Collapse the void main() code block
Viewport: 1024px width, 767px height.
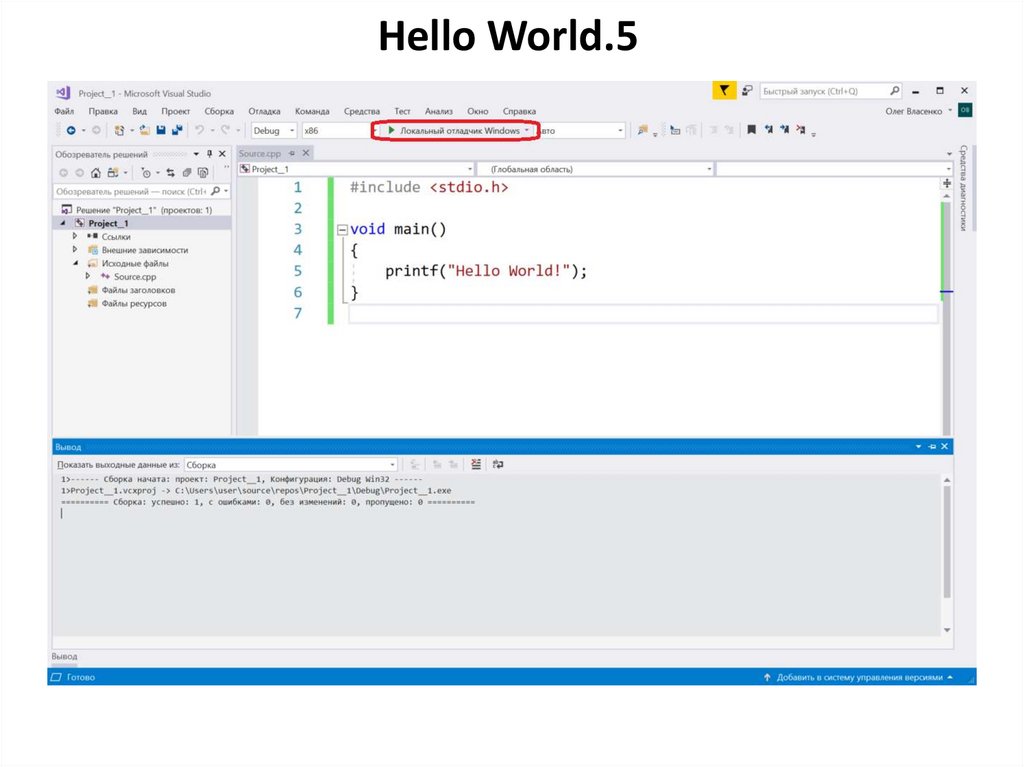point(342,230)
